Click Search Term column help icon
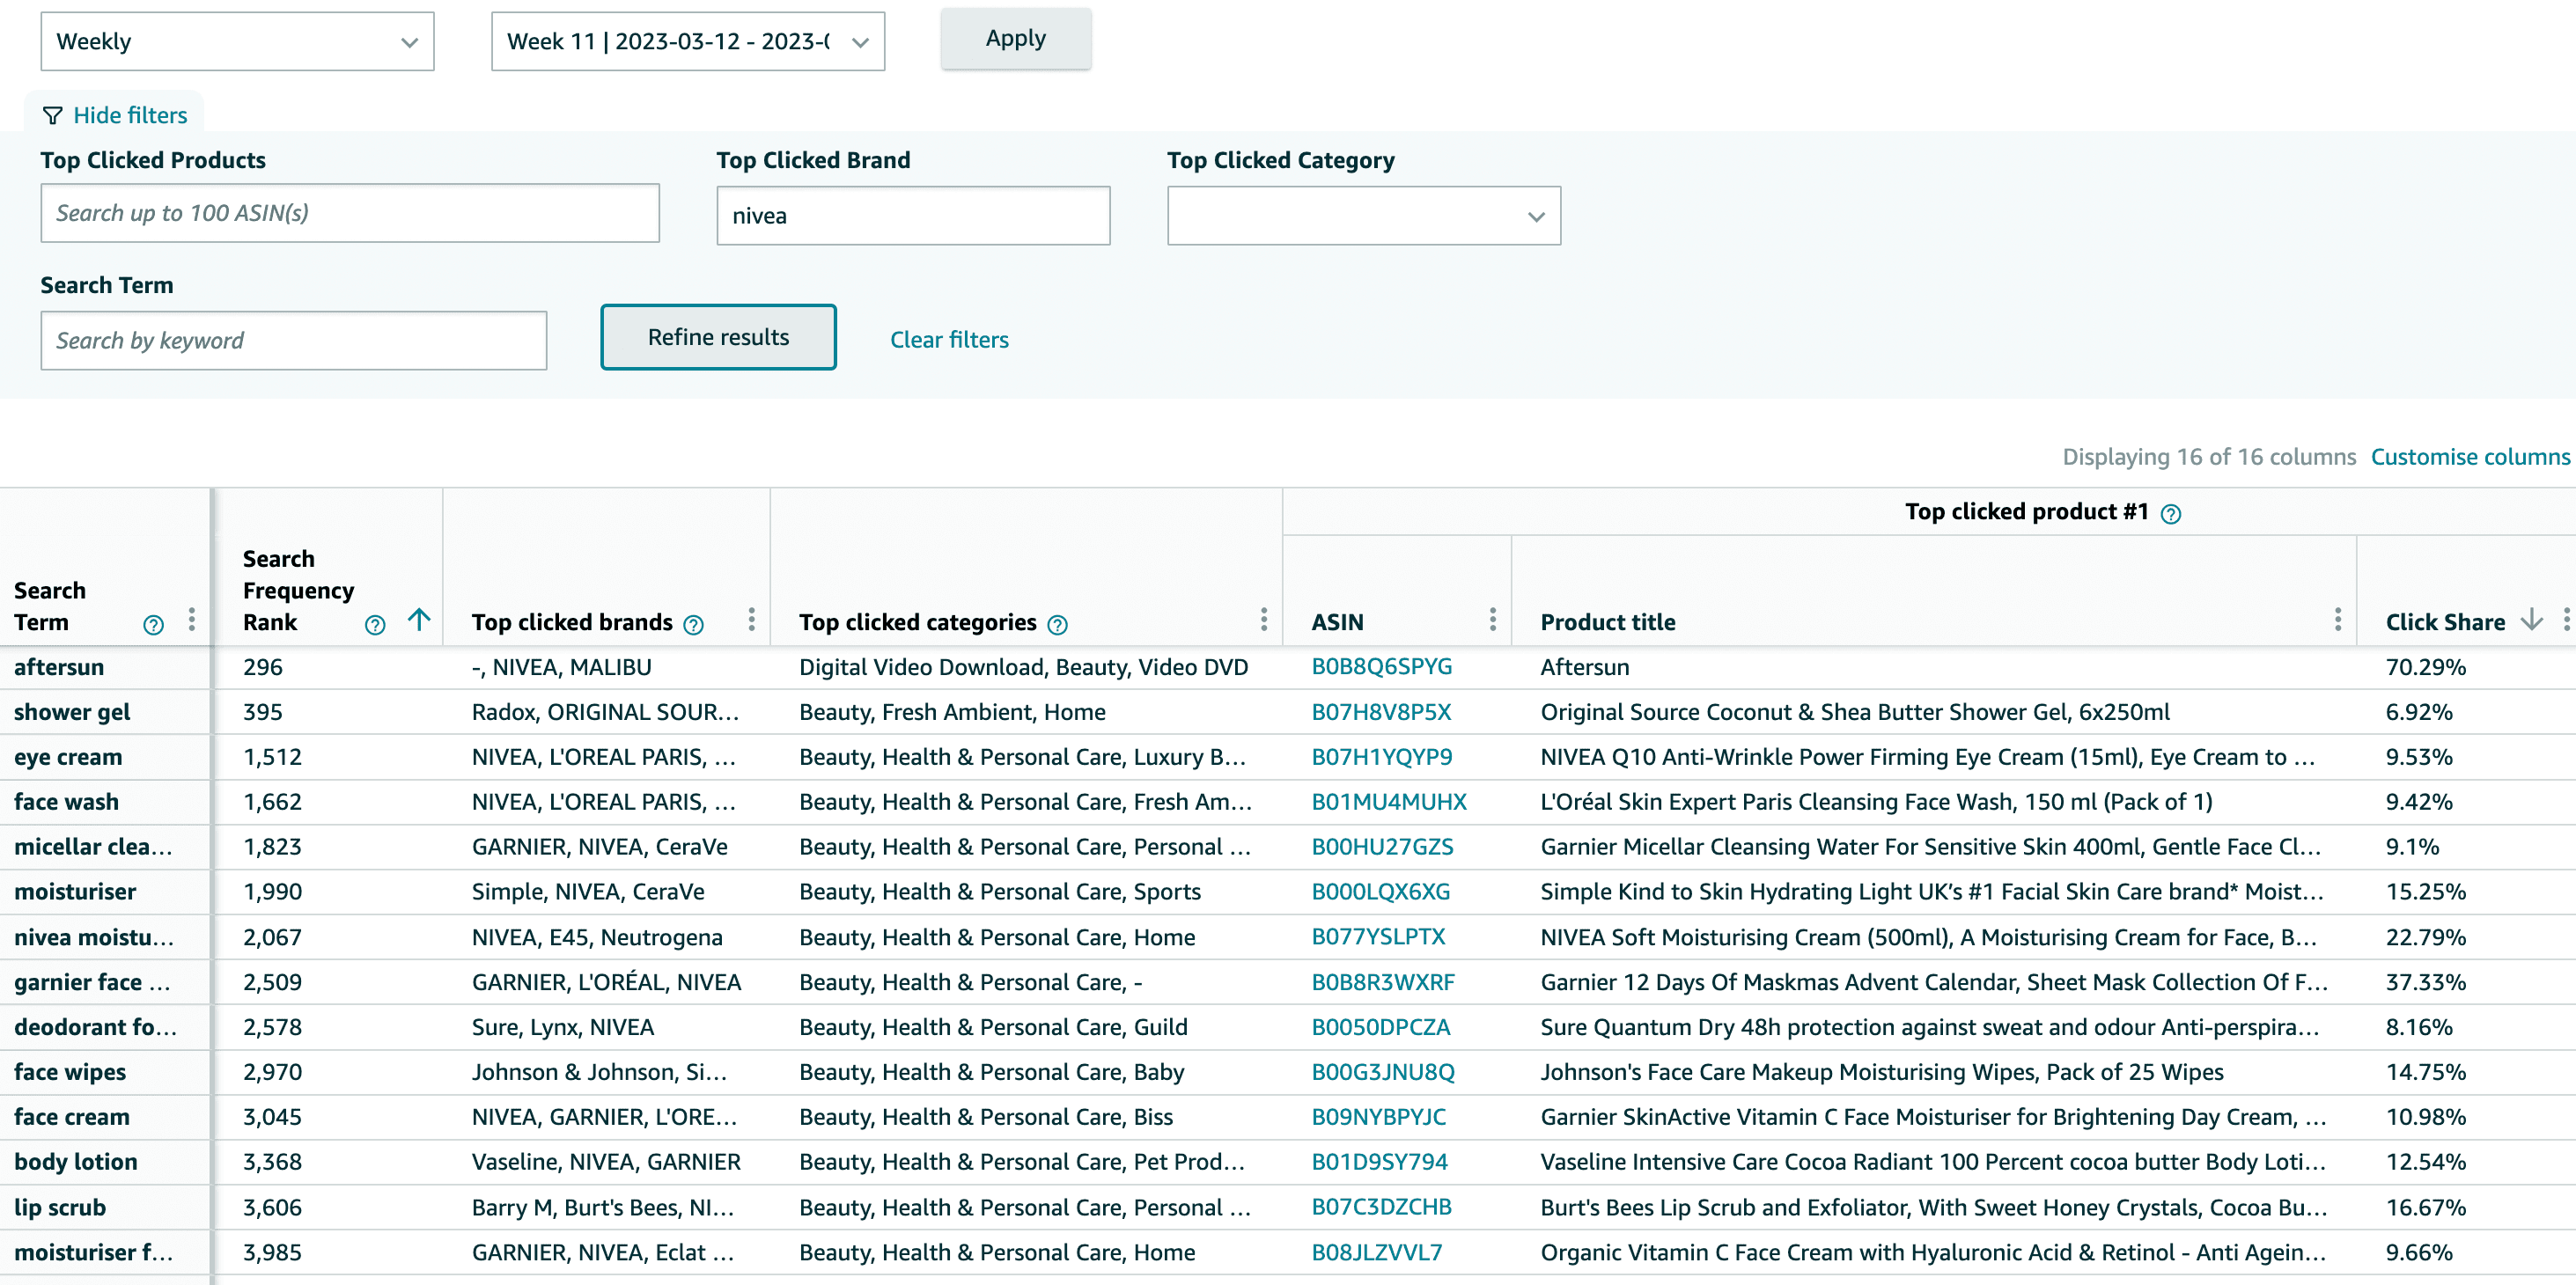Viewport: 2576px width, 1285px height. (153, 625)
